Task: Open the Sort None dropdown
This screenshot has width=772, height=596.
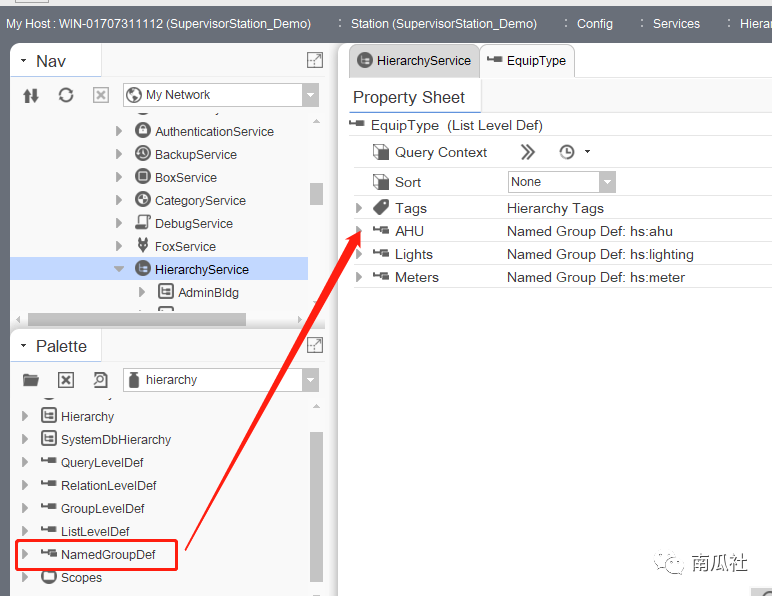Action: [607, 182]
